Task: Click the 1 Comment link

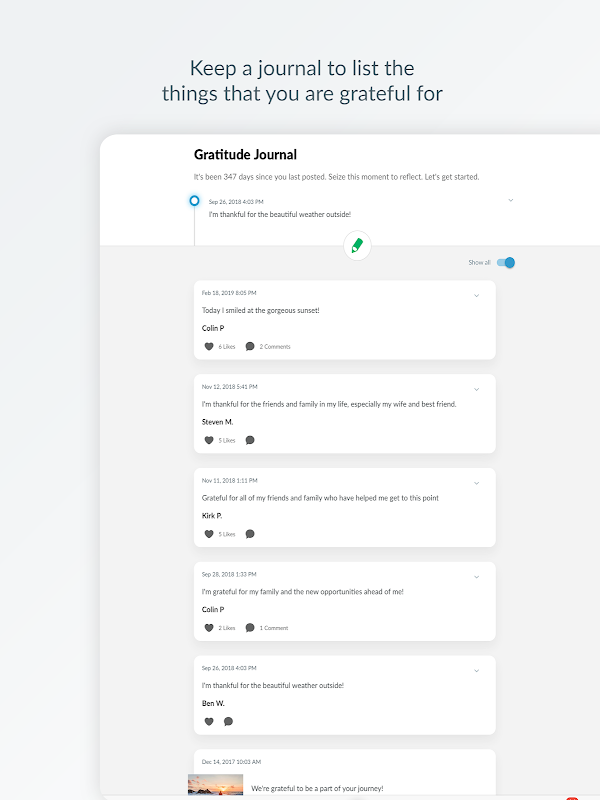Action: (x=273, y=628)
